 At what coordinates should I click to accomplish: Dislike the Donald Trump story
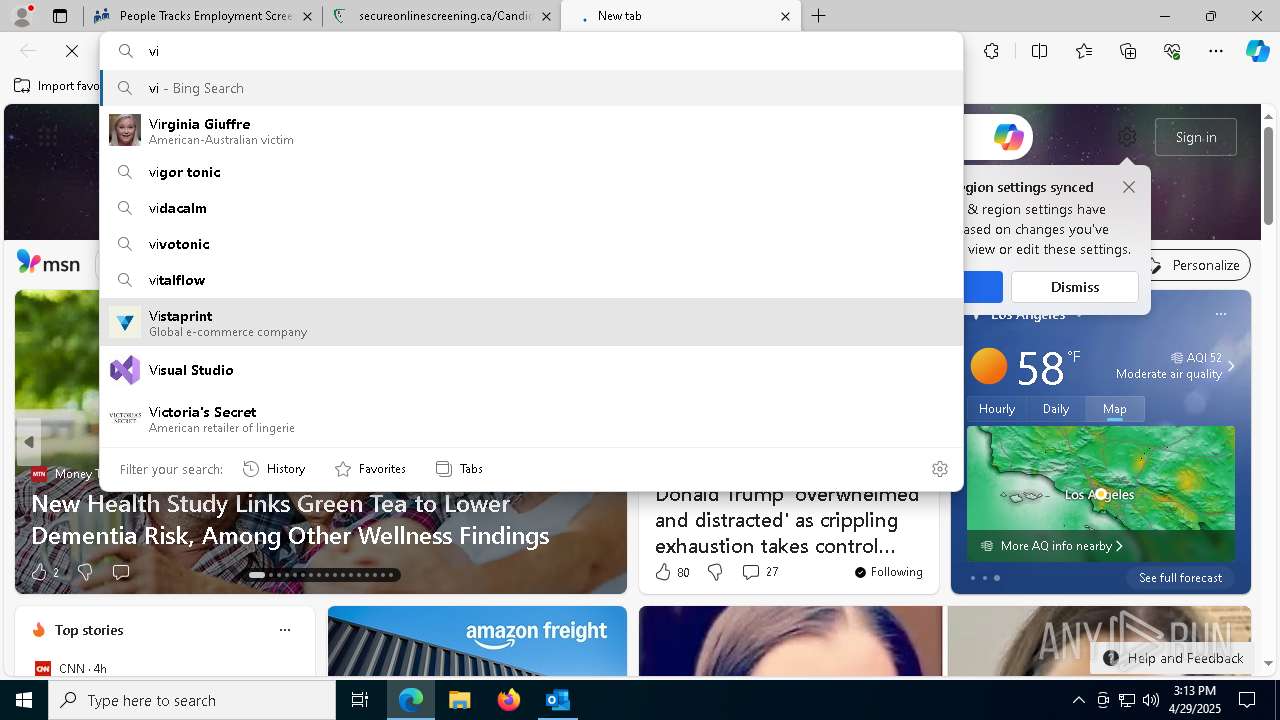tap(715, 572)
